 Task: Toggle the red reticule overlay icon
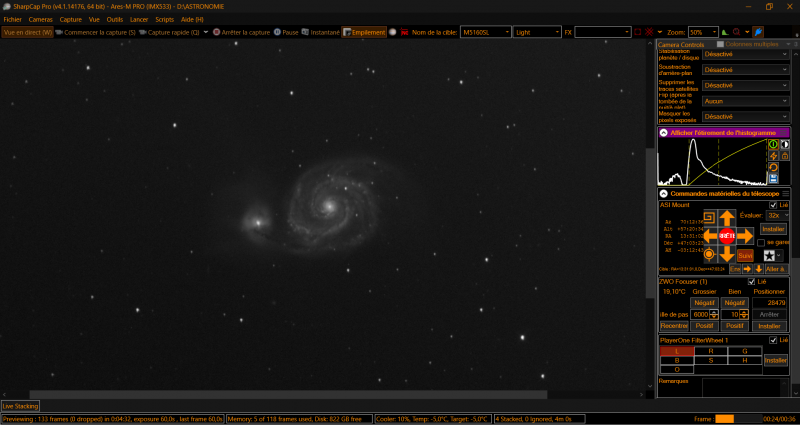649,32
